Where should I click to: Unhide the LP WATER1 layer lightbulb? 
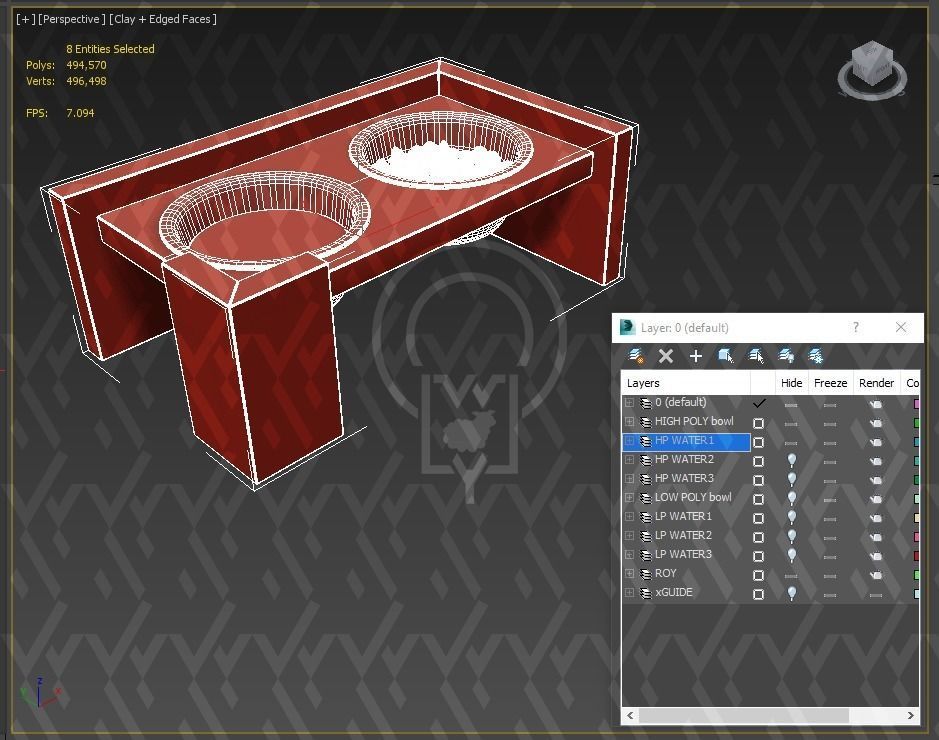point(792,517)
